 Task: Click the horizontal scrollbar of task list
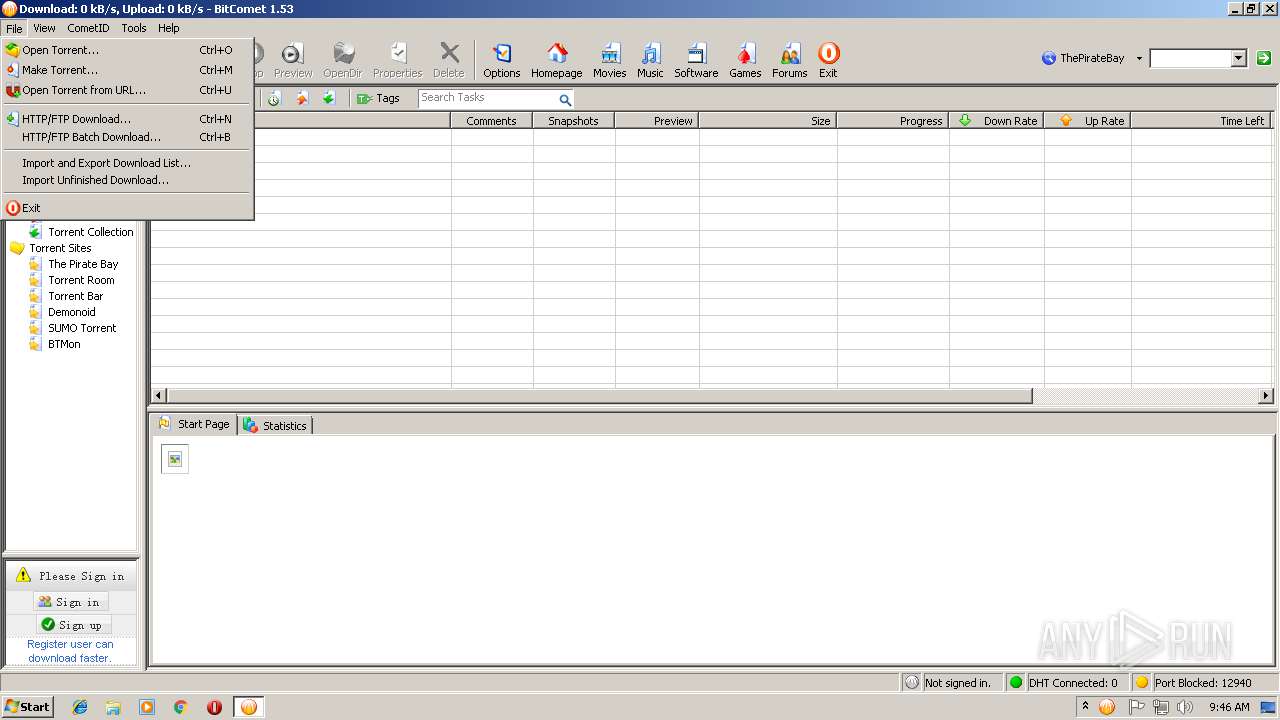point(599,396)
